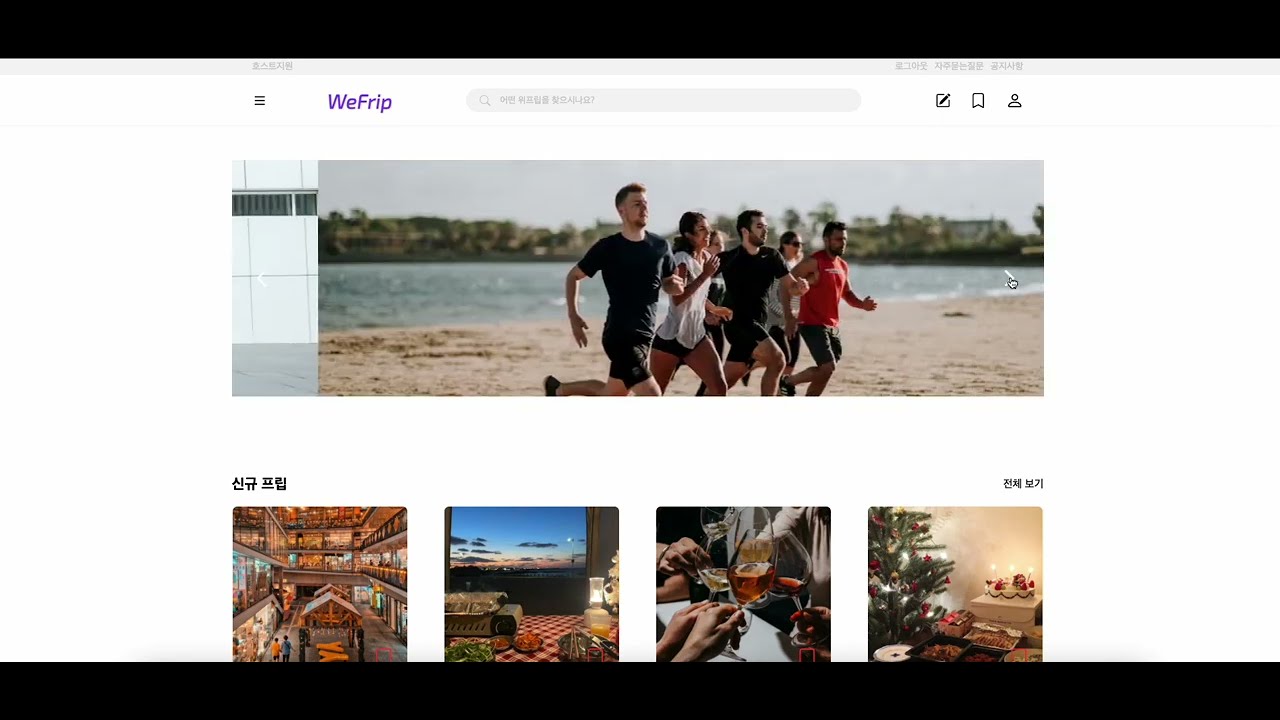Screen dimensions: 1280x720
Task: Click 로그아웃 to log out
Action: (x=911, y=66)
